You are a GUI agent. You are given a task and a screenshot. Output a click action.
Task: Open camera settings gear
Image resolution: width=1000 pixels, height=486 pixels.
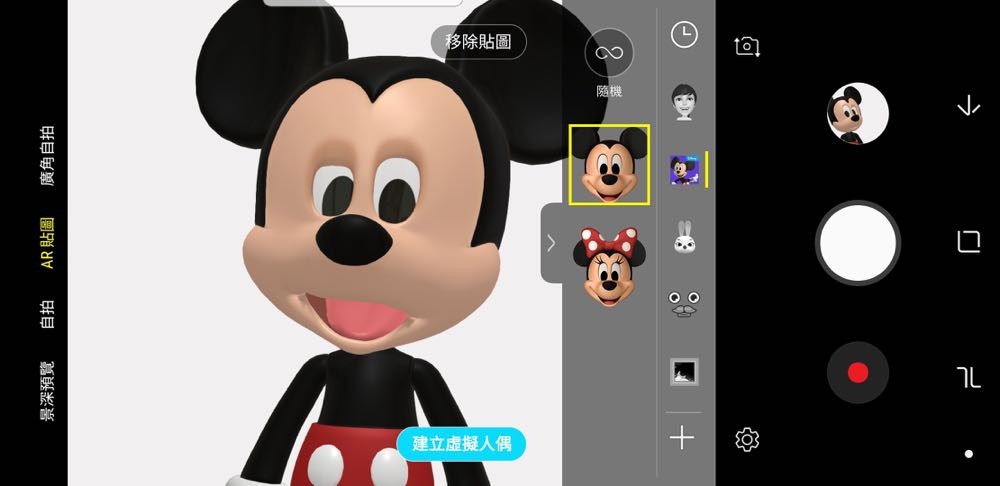point(747,439)
